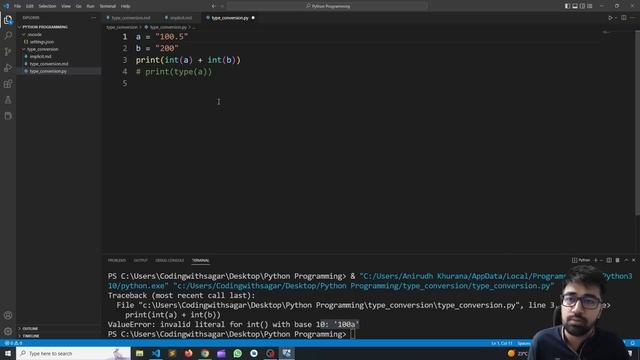Image resolution: width=640 pixels, height=360 pixels.
Task: Switch to the DEBUG CONSOLE panel tab
Action: tap(169, 260)
